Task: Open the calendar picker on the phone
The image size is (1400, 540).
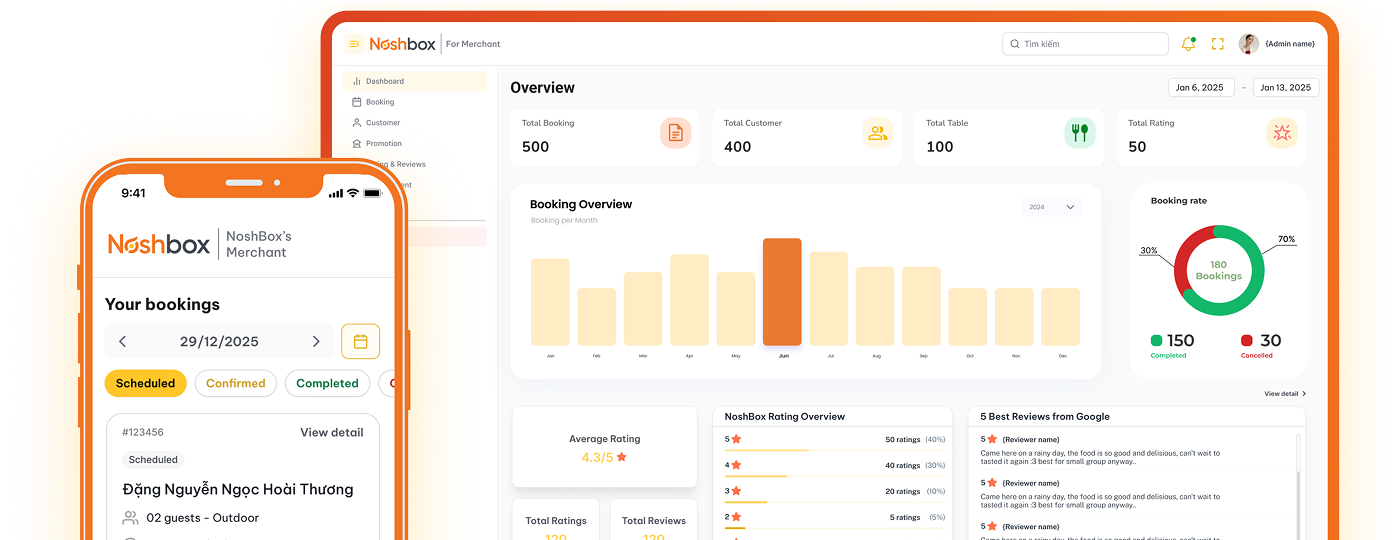Action: [x=360, y=341]
